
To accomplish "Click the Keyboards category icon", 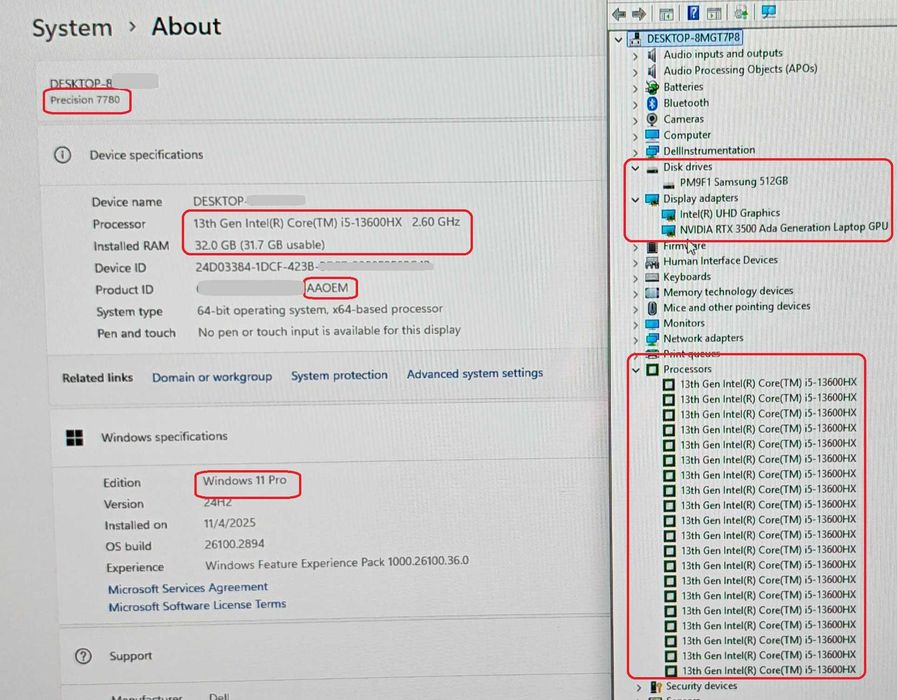I will coord(652,277).
